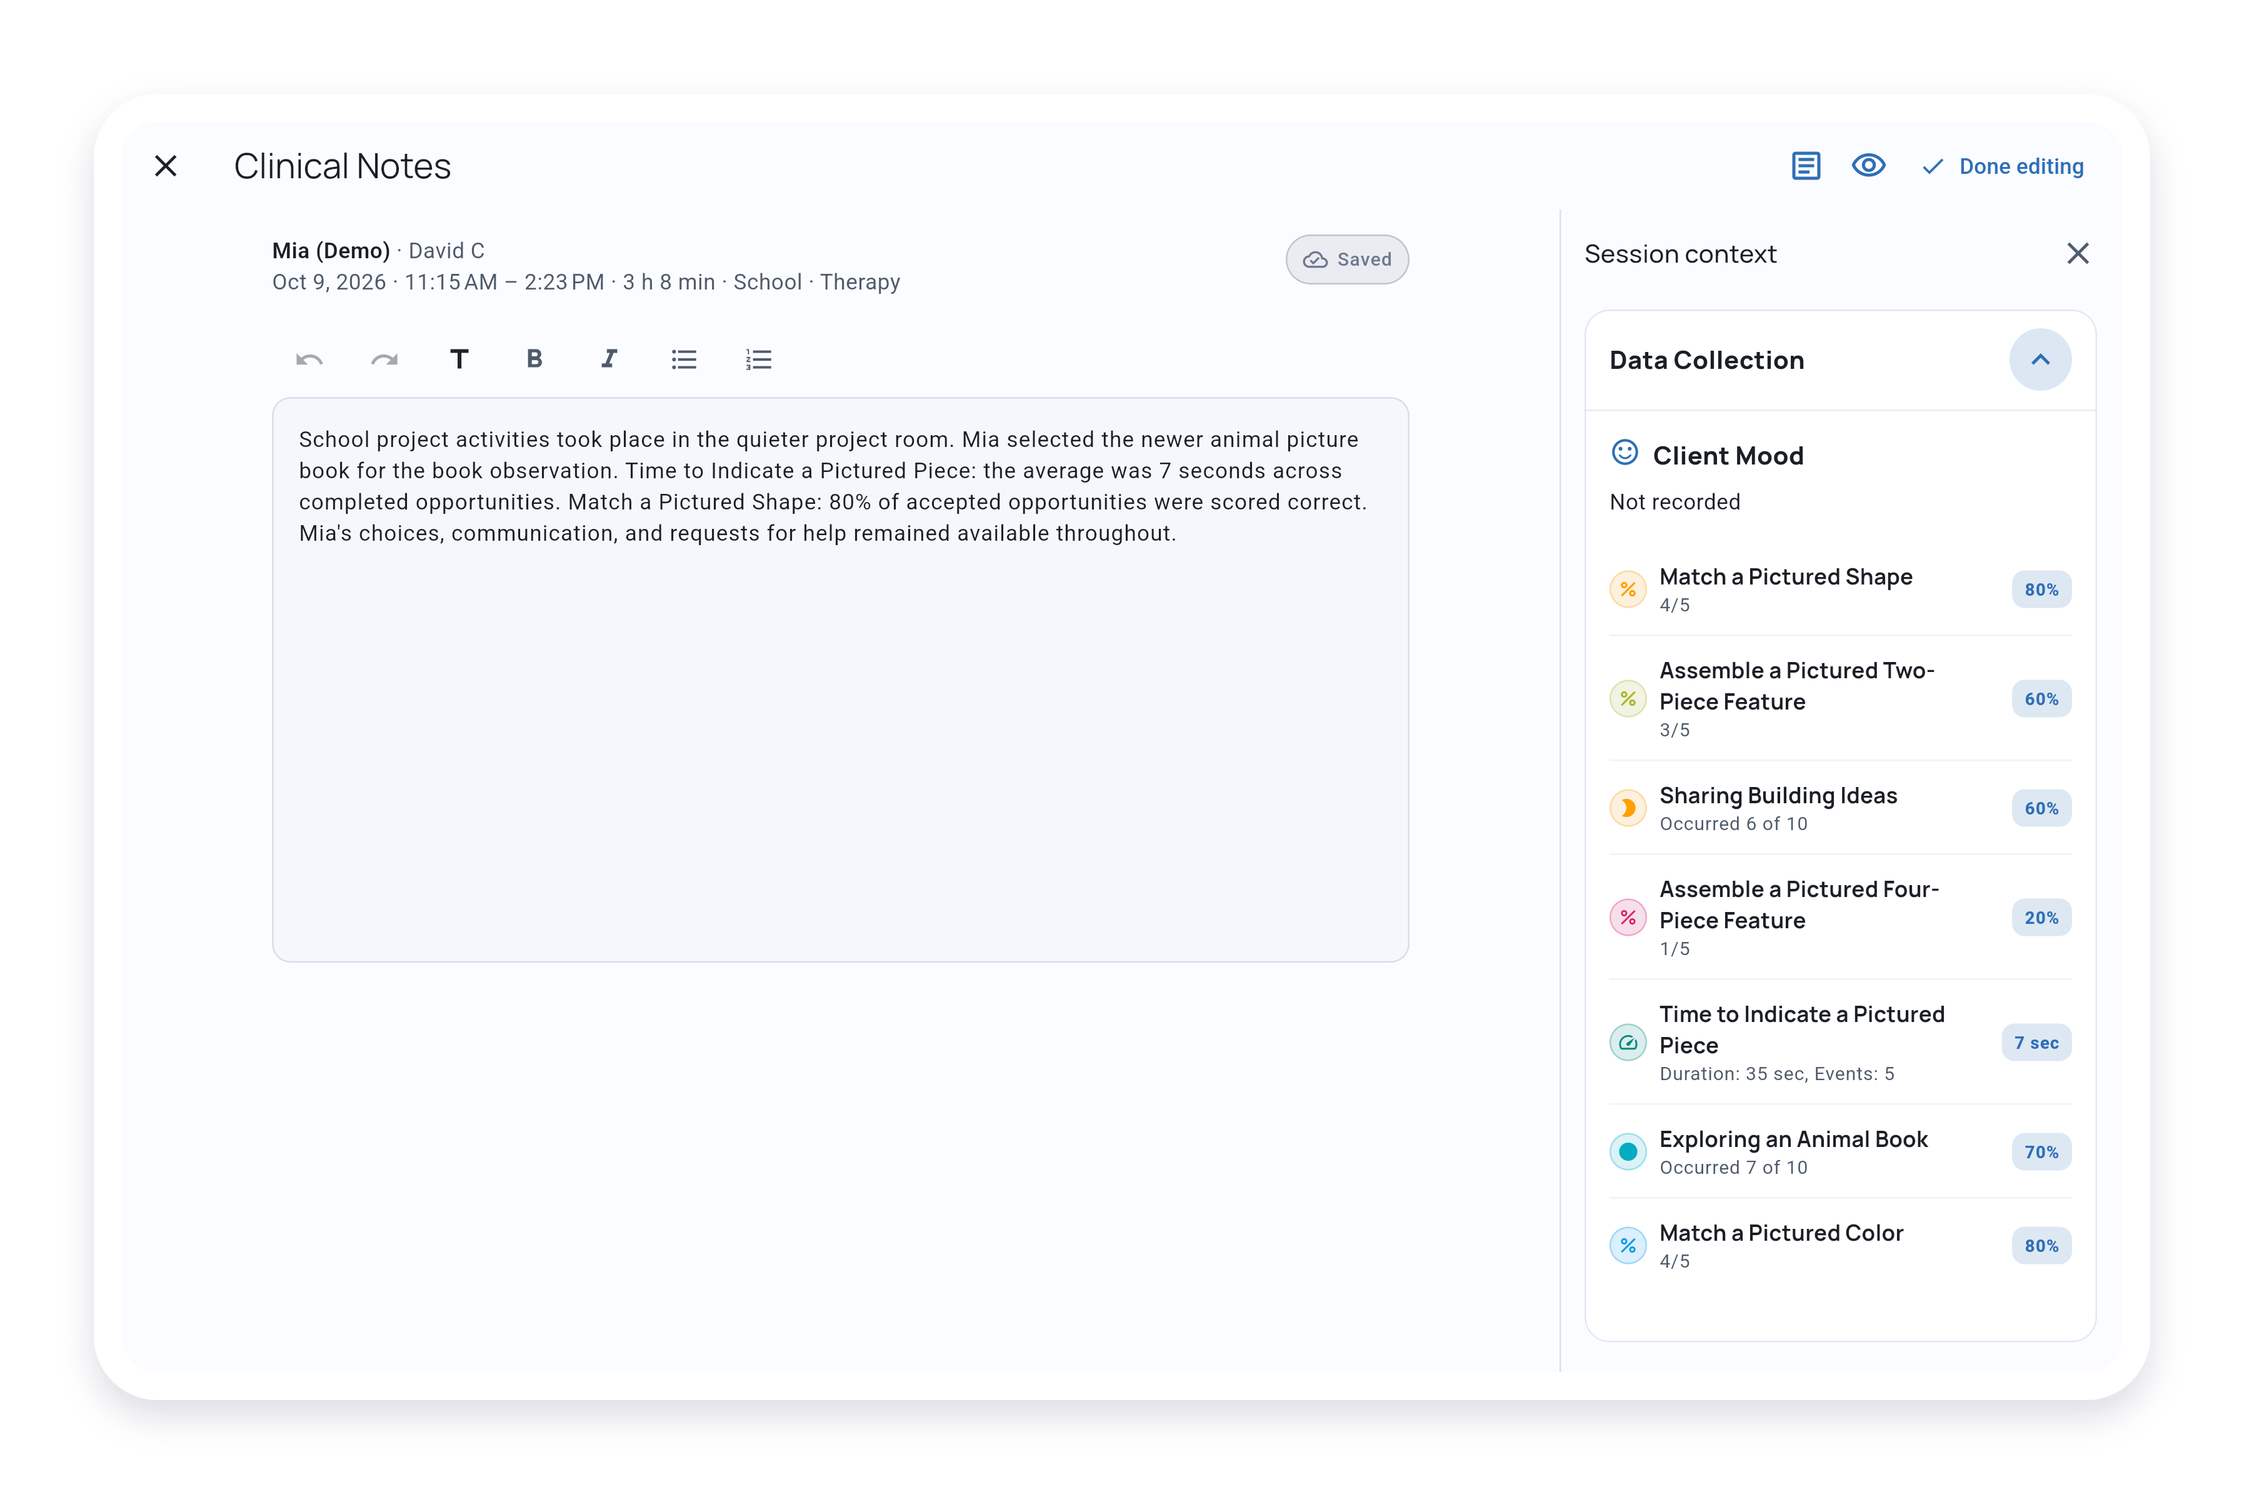Collapse the Data Collection section
This screenshot has width=2244, height=1494.
[x=2040, y=360]
